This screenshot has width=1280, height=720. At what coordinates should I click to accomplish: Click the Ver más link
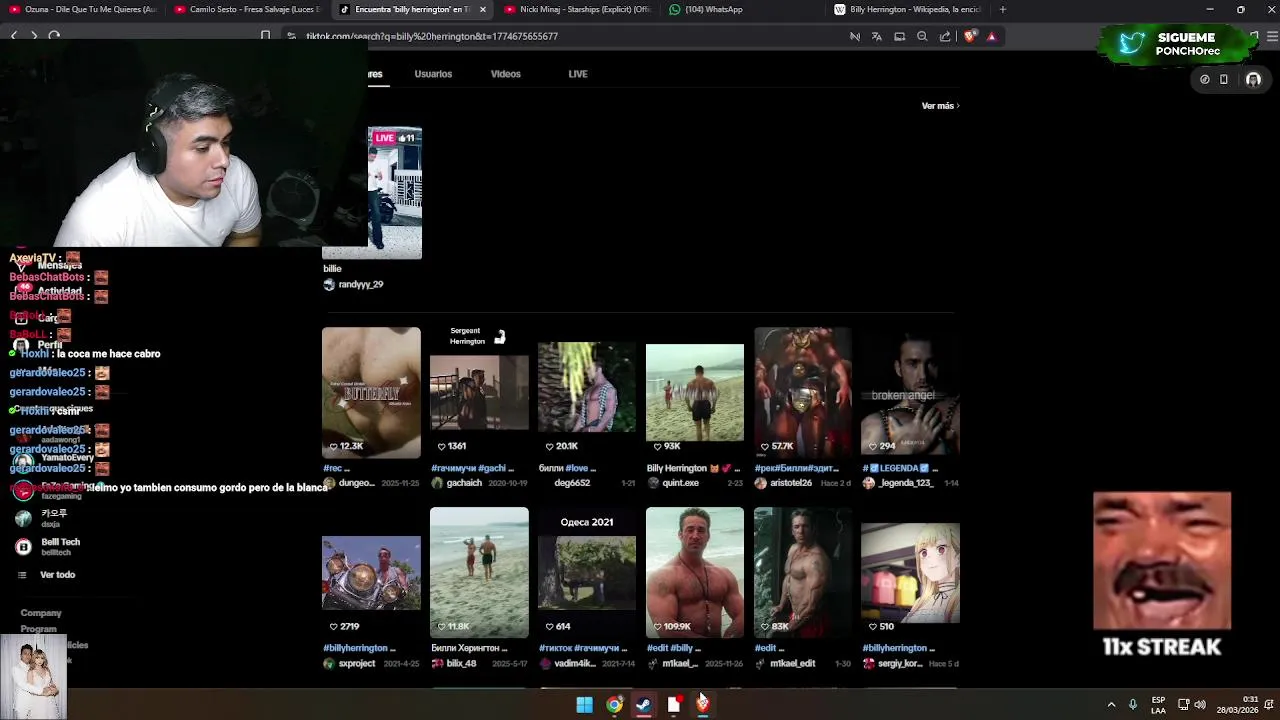940,106
